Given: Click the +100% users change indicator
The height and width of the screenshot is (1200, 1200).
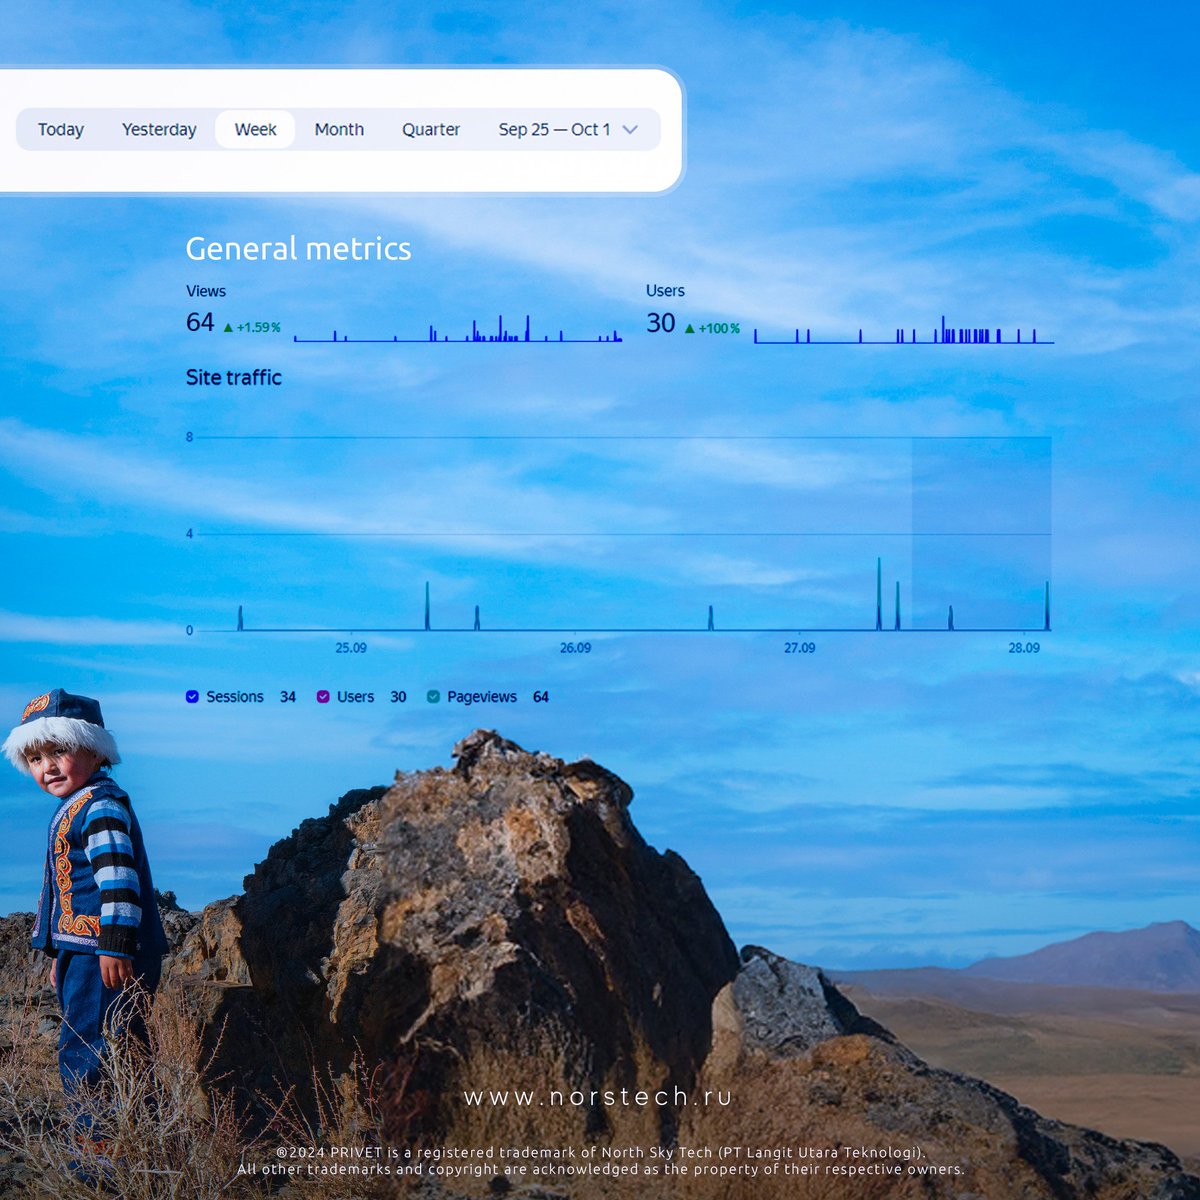Looking at the screenshot, I should pos(712,328).
